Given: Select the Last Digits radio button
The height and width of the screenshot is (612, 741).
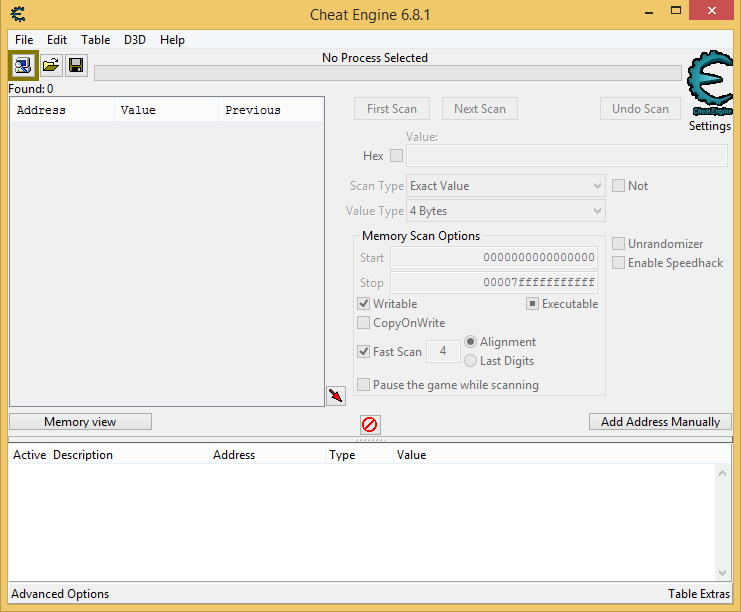Looking at the screenshot, I should click(x=470, y=361).
